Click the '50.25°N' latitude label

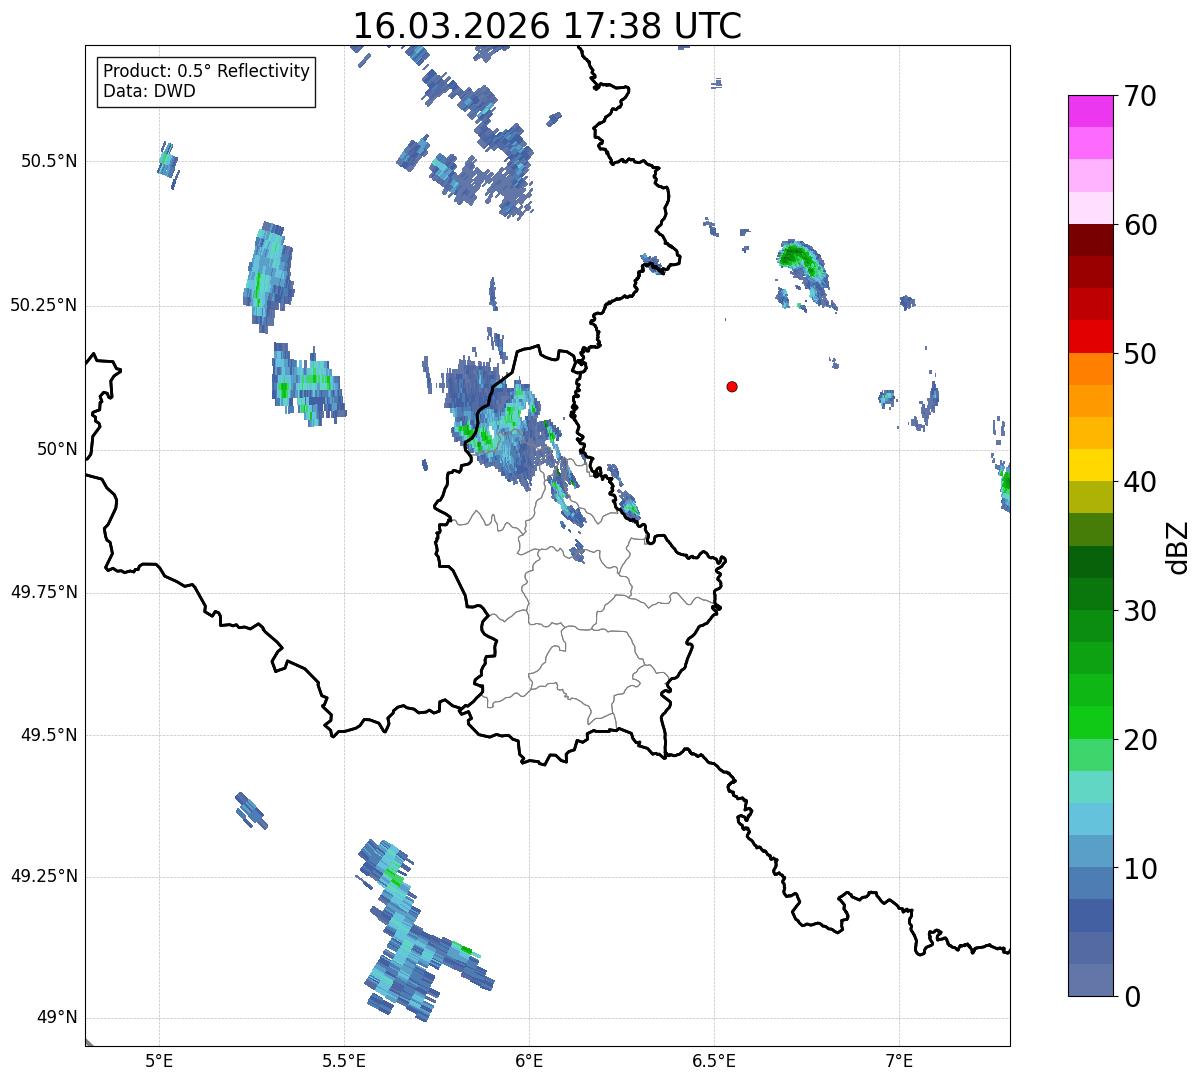point(44,305)
